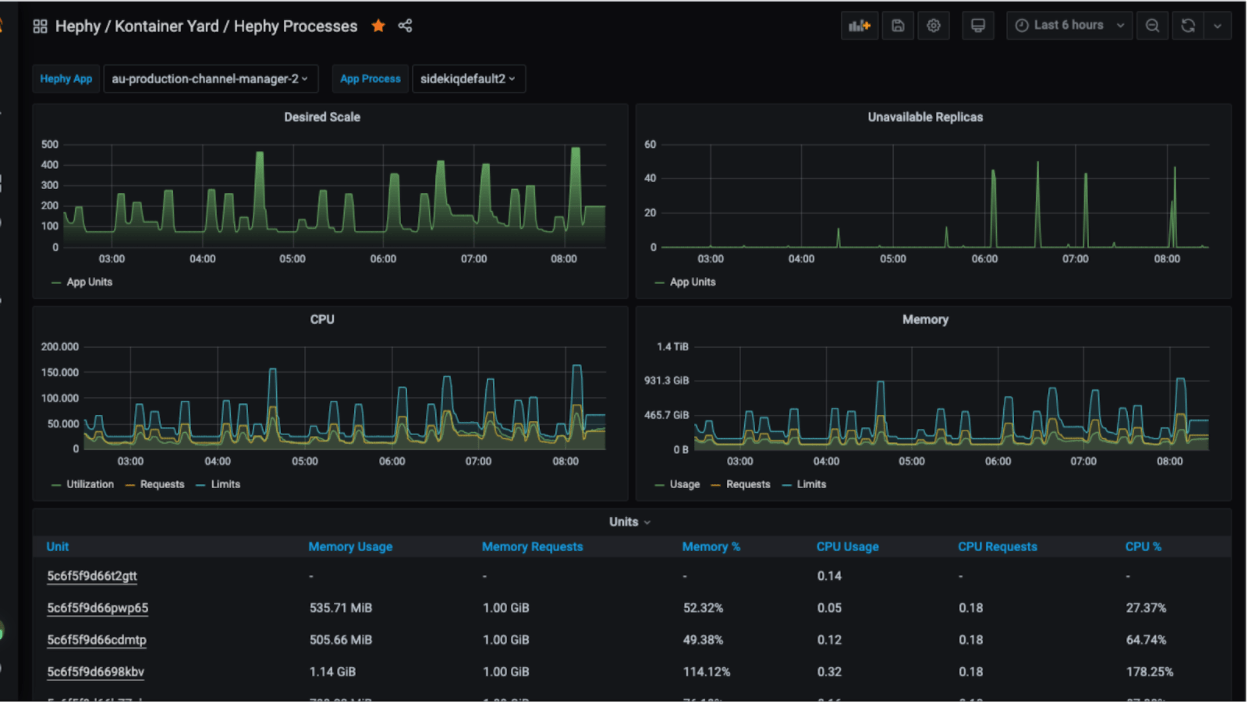
Task: Zoom out the time range
Action: 1152,26
